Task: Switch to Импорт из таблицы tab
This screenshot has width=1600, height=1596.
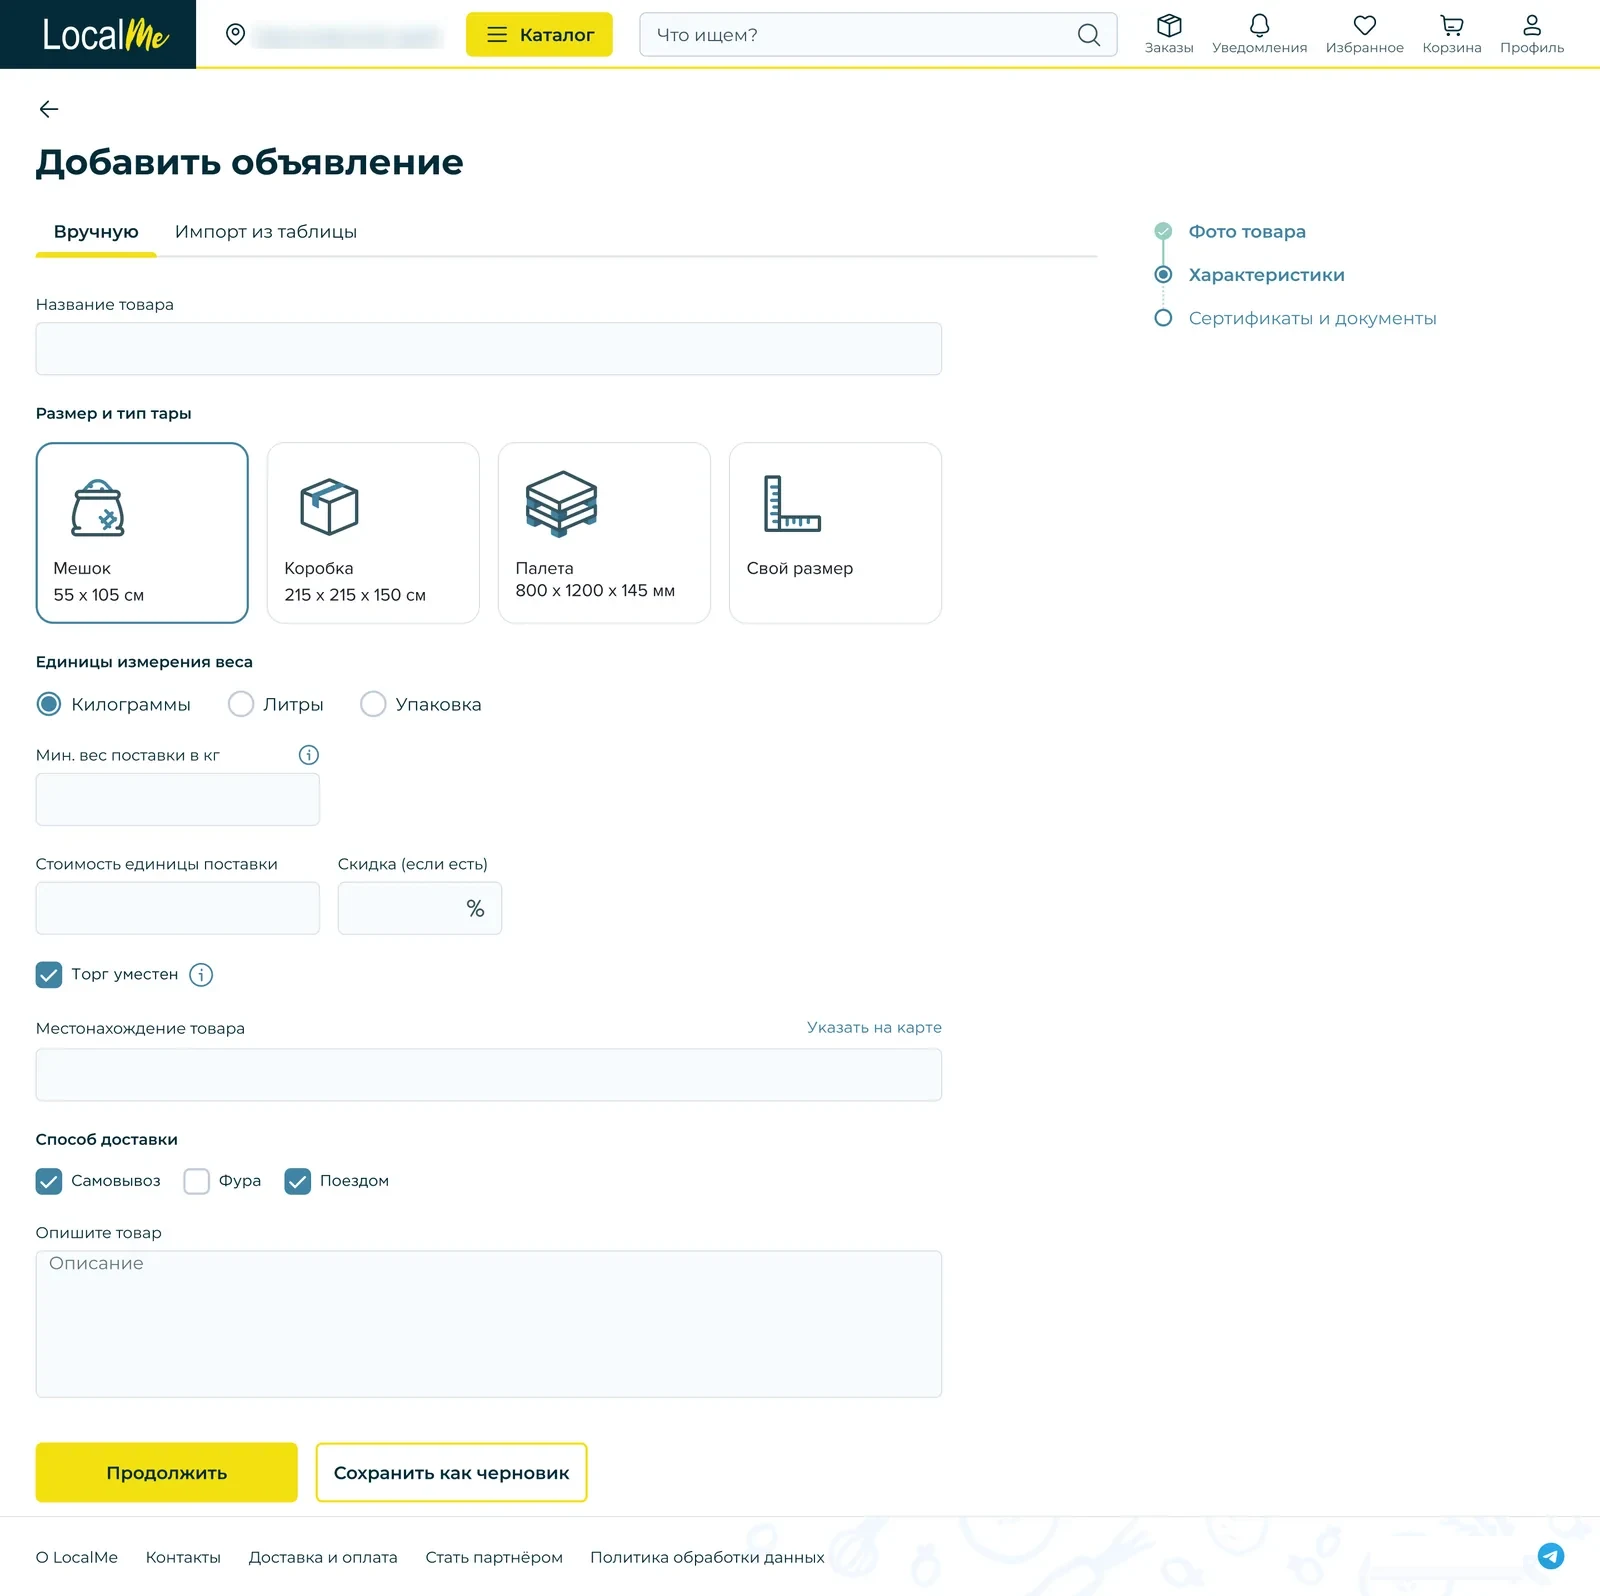Action: point(266,232)
